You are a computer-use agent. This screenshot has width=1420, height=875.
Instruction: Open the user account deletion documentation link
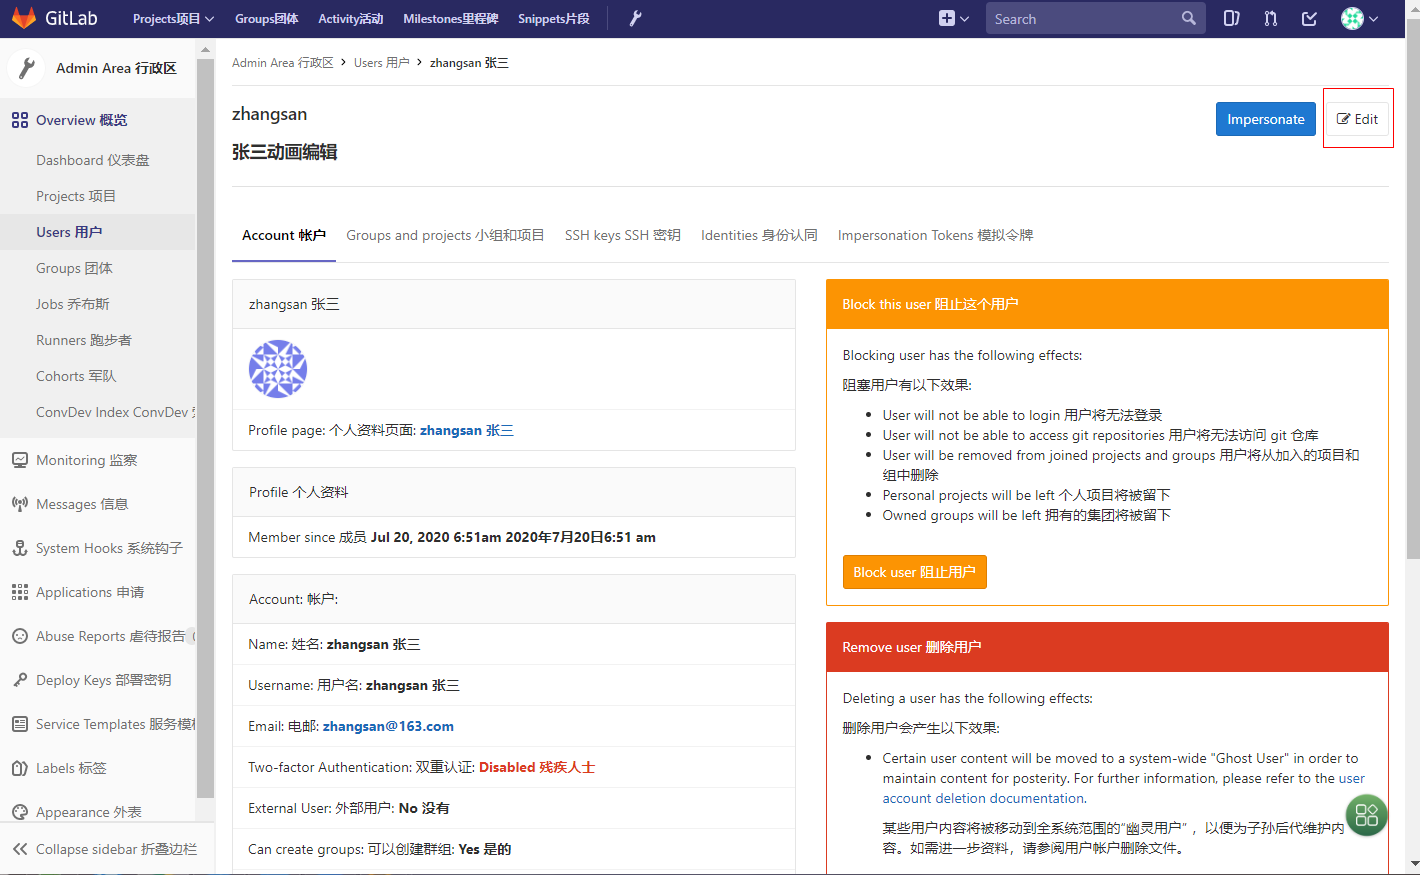click(1123, 788)
